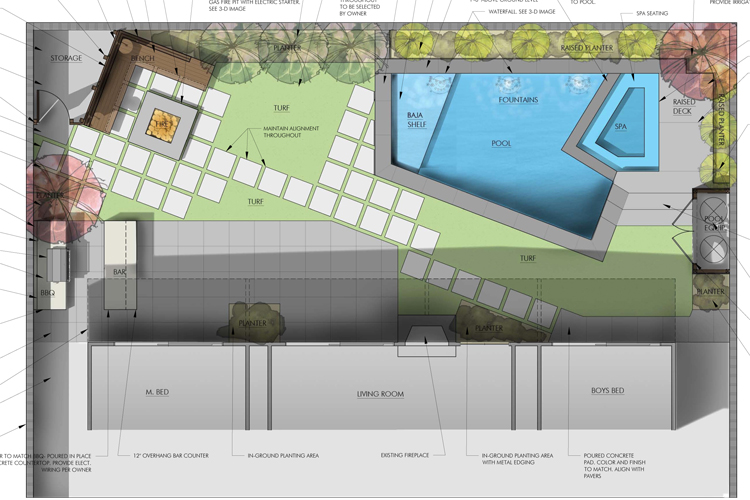Click the M. BED room label

point(157,392)
